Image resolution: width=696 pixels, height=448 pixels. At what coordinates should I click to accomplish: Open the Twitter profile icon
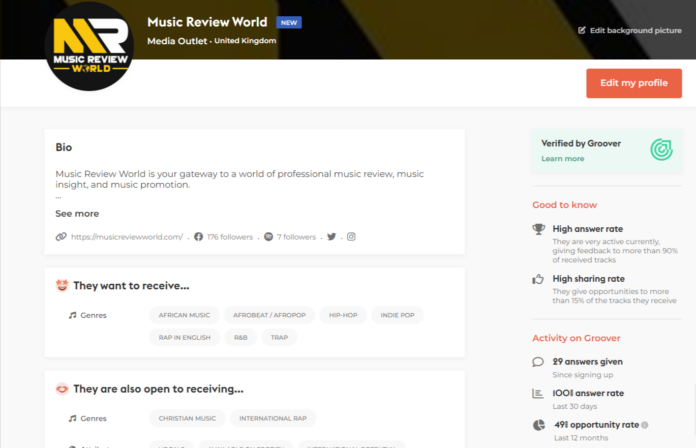tap(331, 237)
